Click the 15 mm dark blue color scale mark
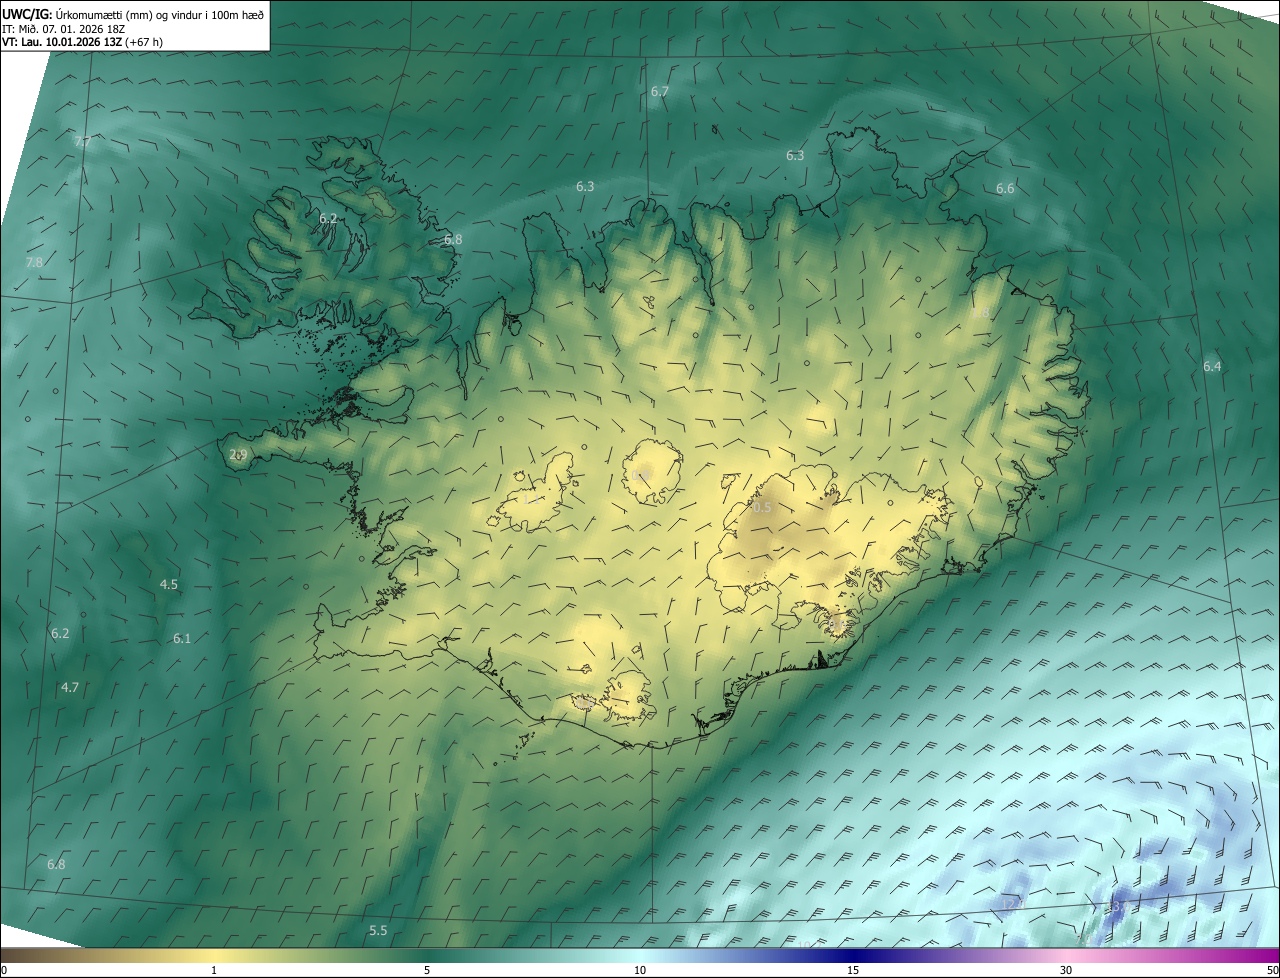1280x978 pixels. click(x=853, y=970)
